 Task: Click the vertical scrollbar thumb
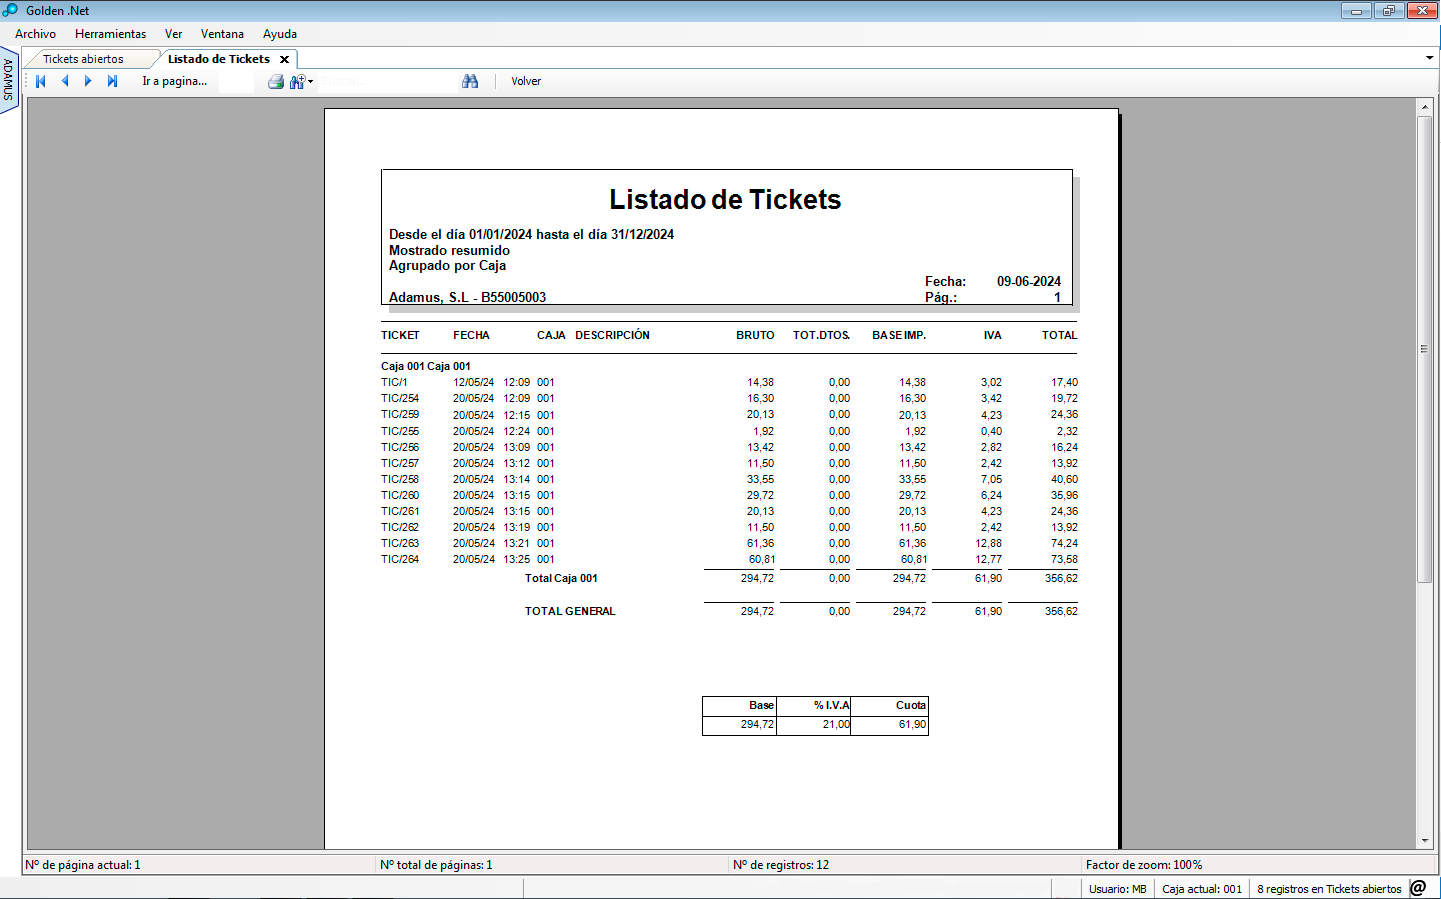[x=1425, y=349]
